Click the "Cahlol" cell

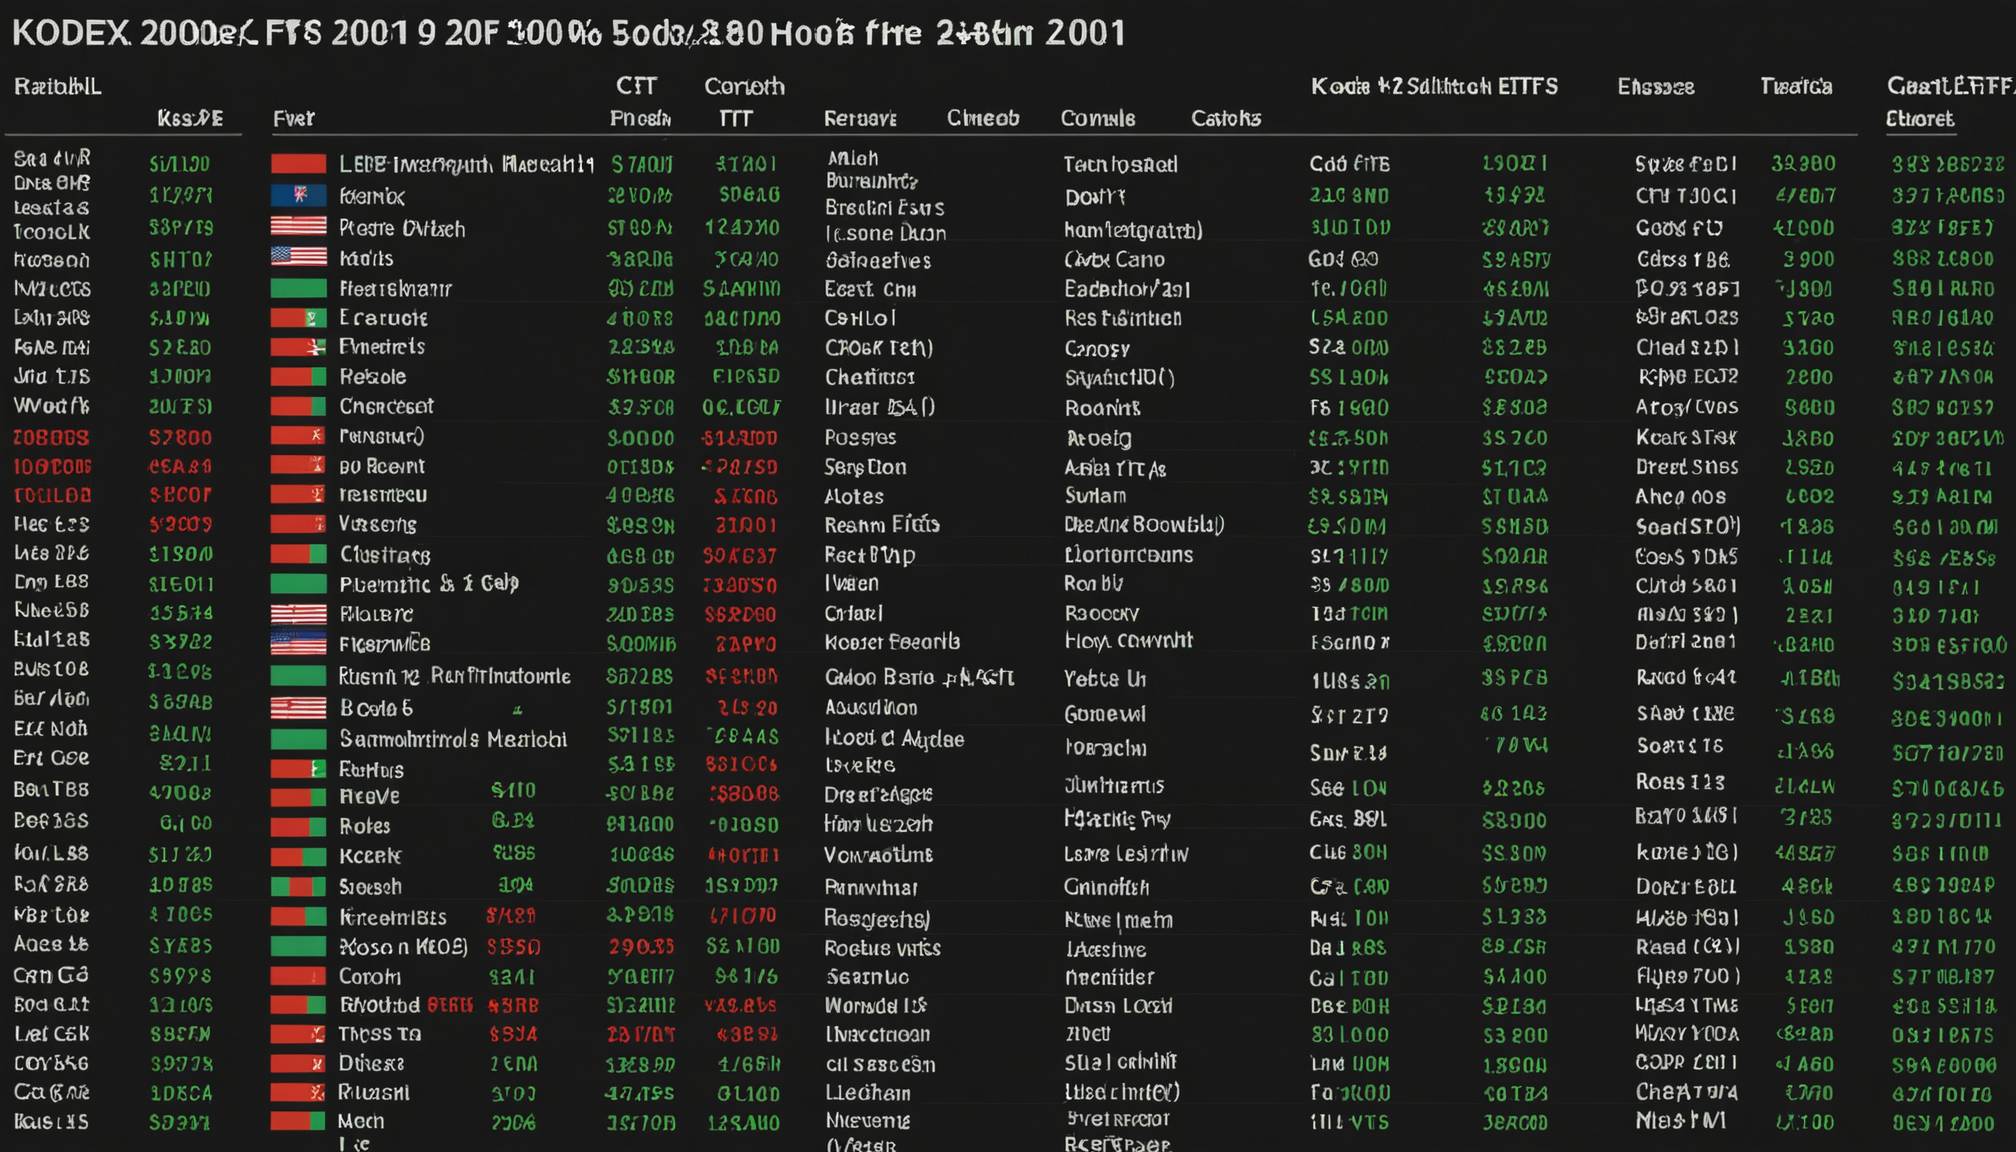click(x=860, y=318)
